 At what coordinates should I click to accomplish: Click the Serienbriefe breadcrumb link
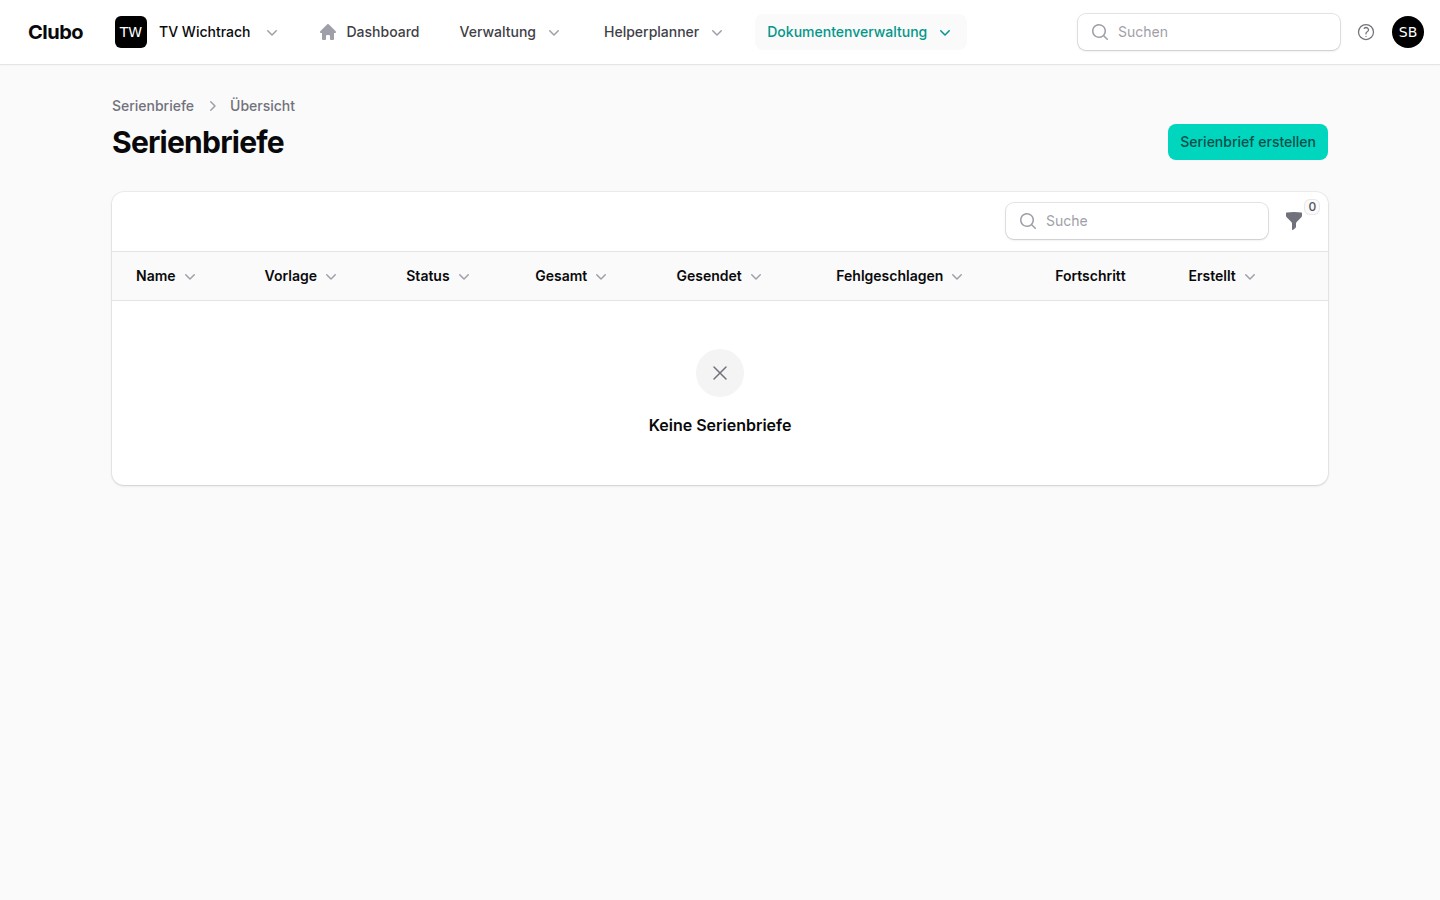pyautogui.click(x=153, y=106)
